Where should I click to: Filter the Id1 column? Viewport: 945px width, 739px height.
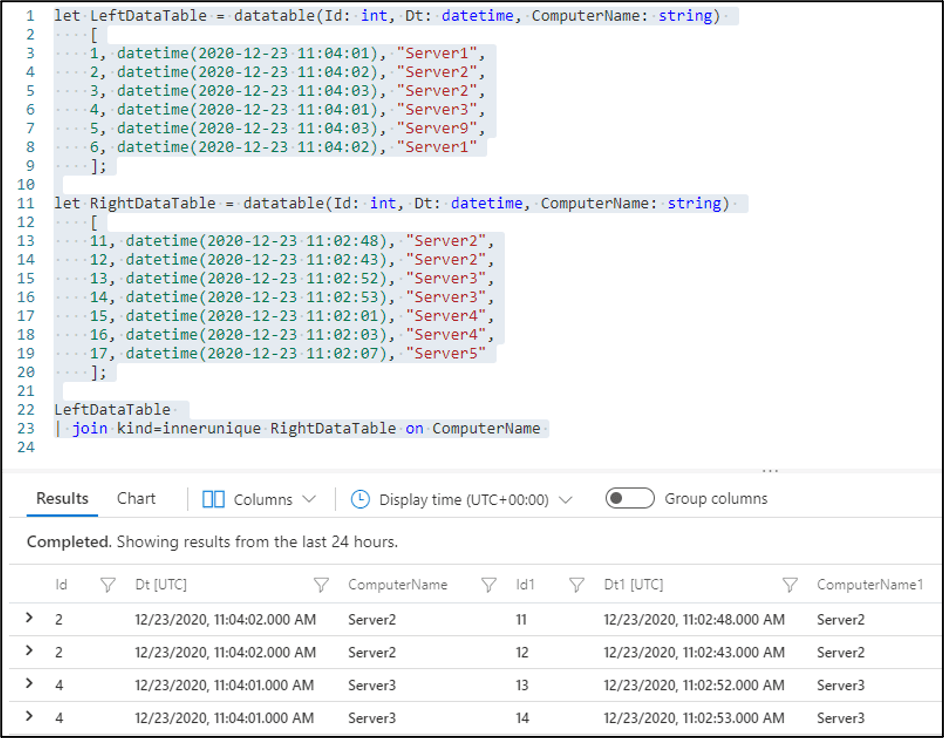pos(576,584)
